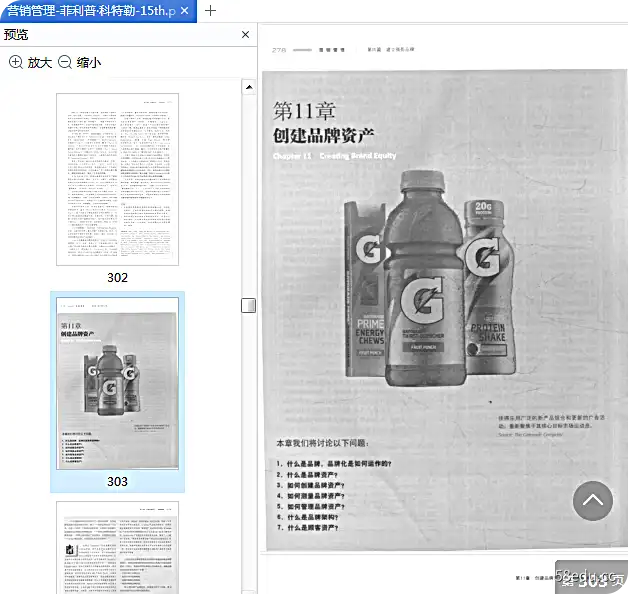Open page 302 thumbnail
The height and width of the screenshot is (594, 628).
click(117, 179)
